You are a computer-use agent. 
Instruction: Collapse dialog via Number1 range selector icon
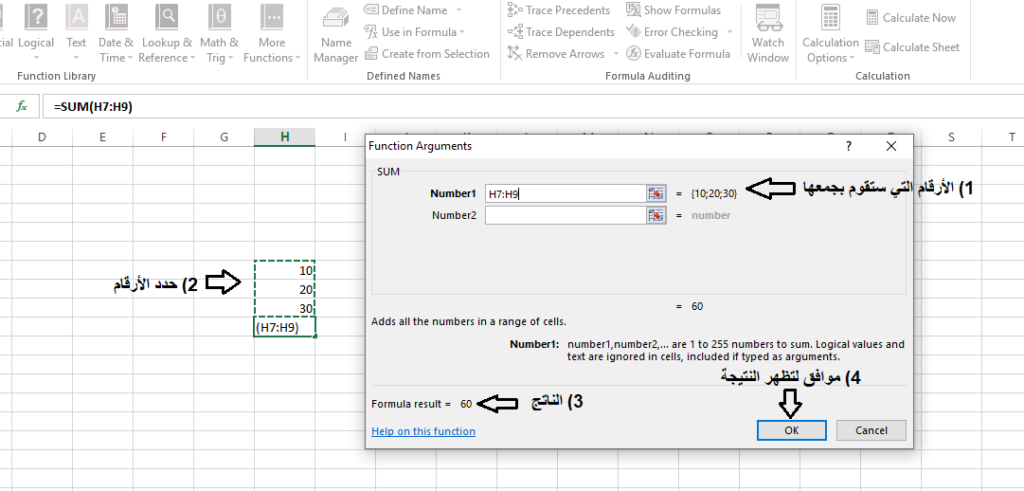click(x=656, y=193)
